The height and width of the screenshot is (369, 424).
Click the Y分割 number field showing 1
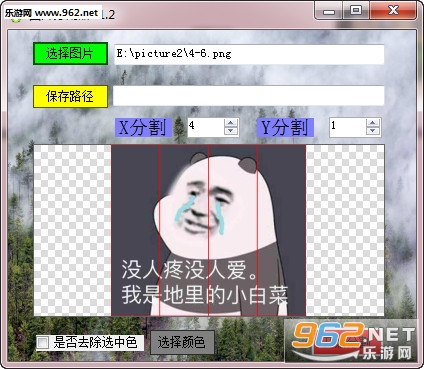coord(348,127)
